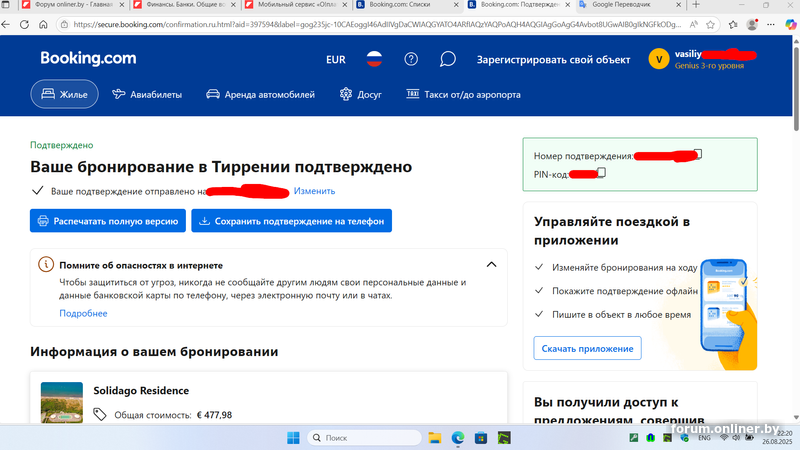The height and width of the screenshot is (450, 800).
Task: Open Microsoft Edge taskbar icon
Action: (458, 438)
